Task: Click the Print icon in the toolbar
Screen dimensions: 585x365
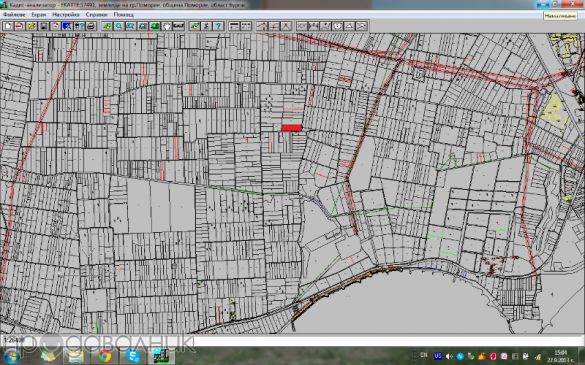Action: (x=91, y=26)
